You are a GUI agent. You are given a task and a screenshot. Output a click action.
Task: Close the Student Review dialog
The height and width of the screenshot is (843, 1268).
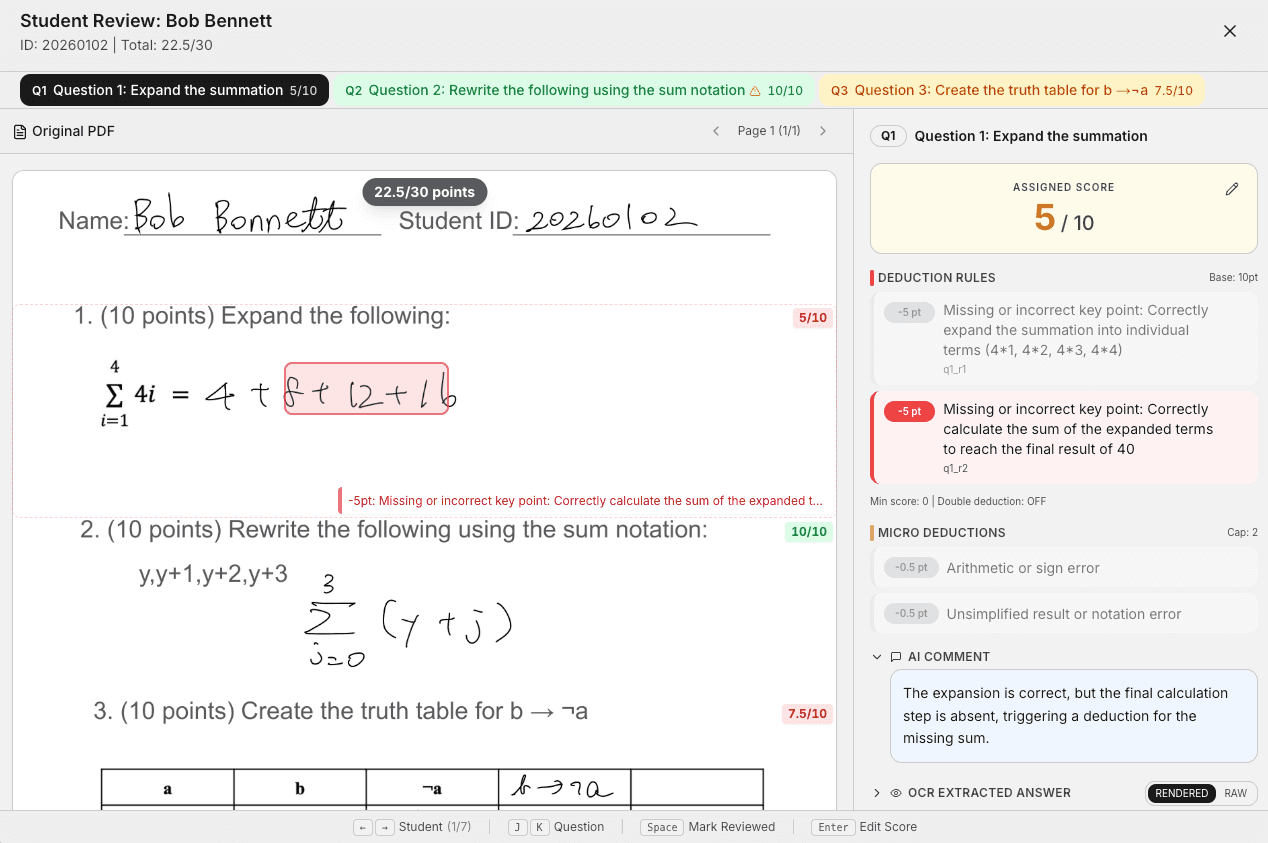(1230, 31)
